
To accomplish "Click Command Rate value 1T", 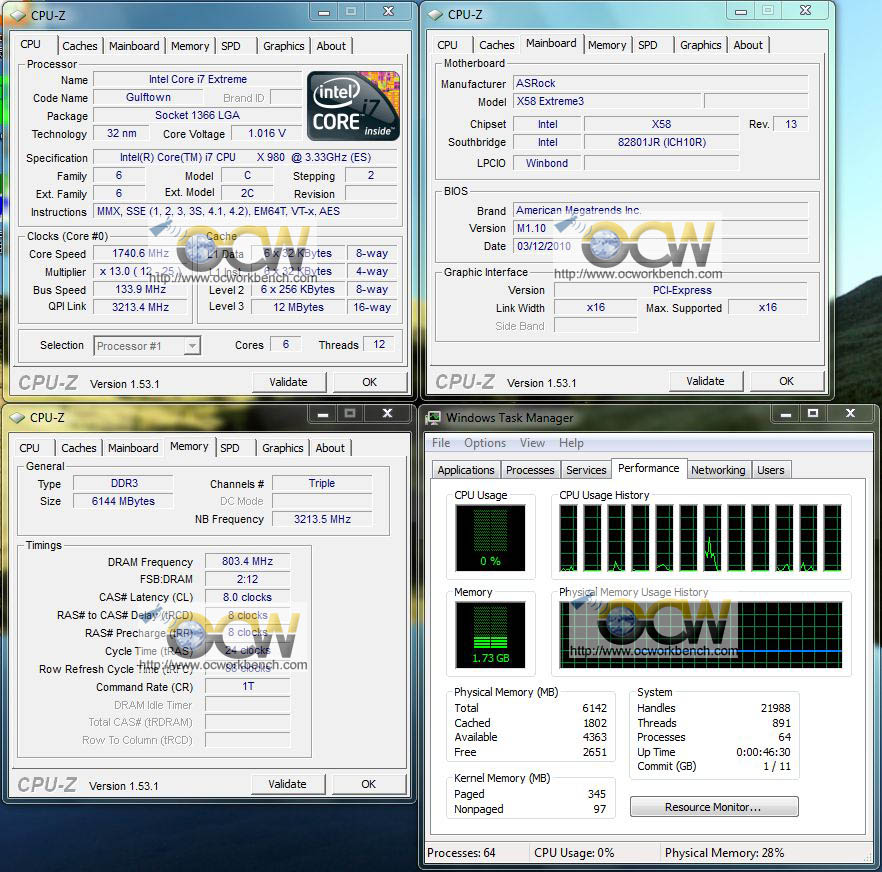I will point(248,686).
